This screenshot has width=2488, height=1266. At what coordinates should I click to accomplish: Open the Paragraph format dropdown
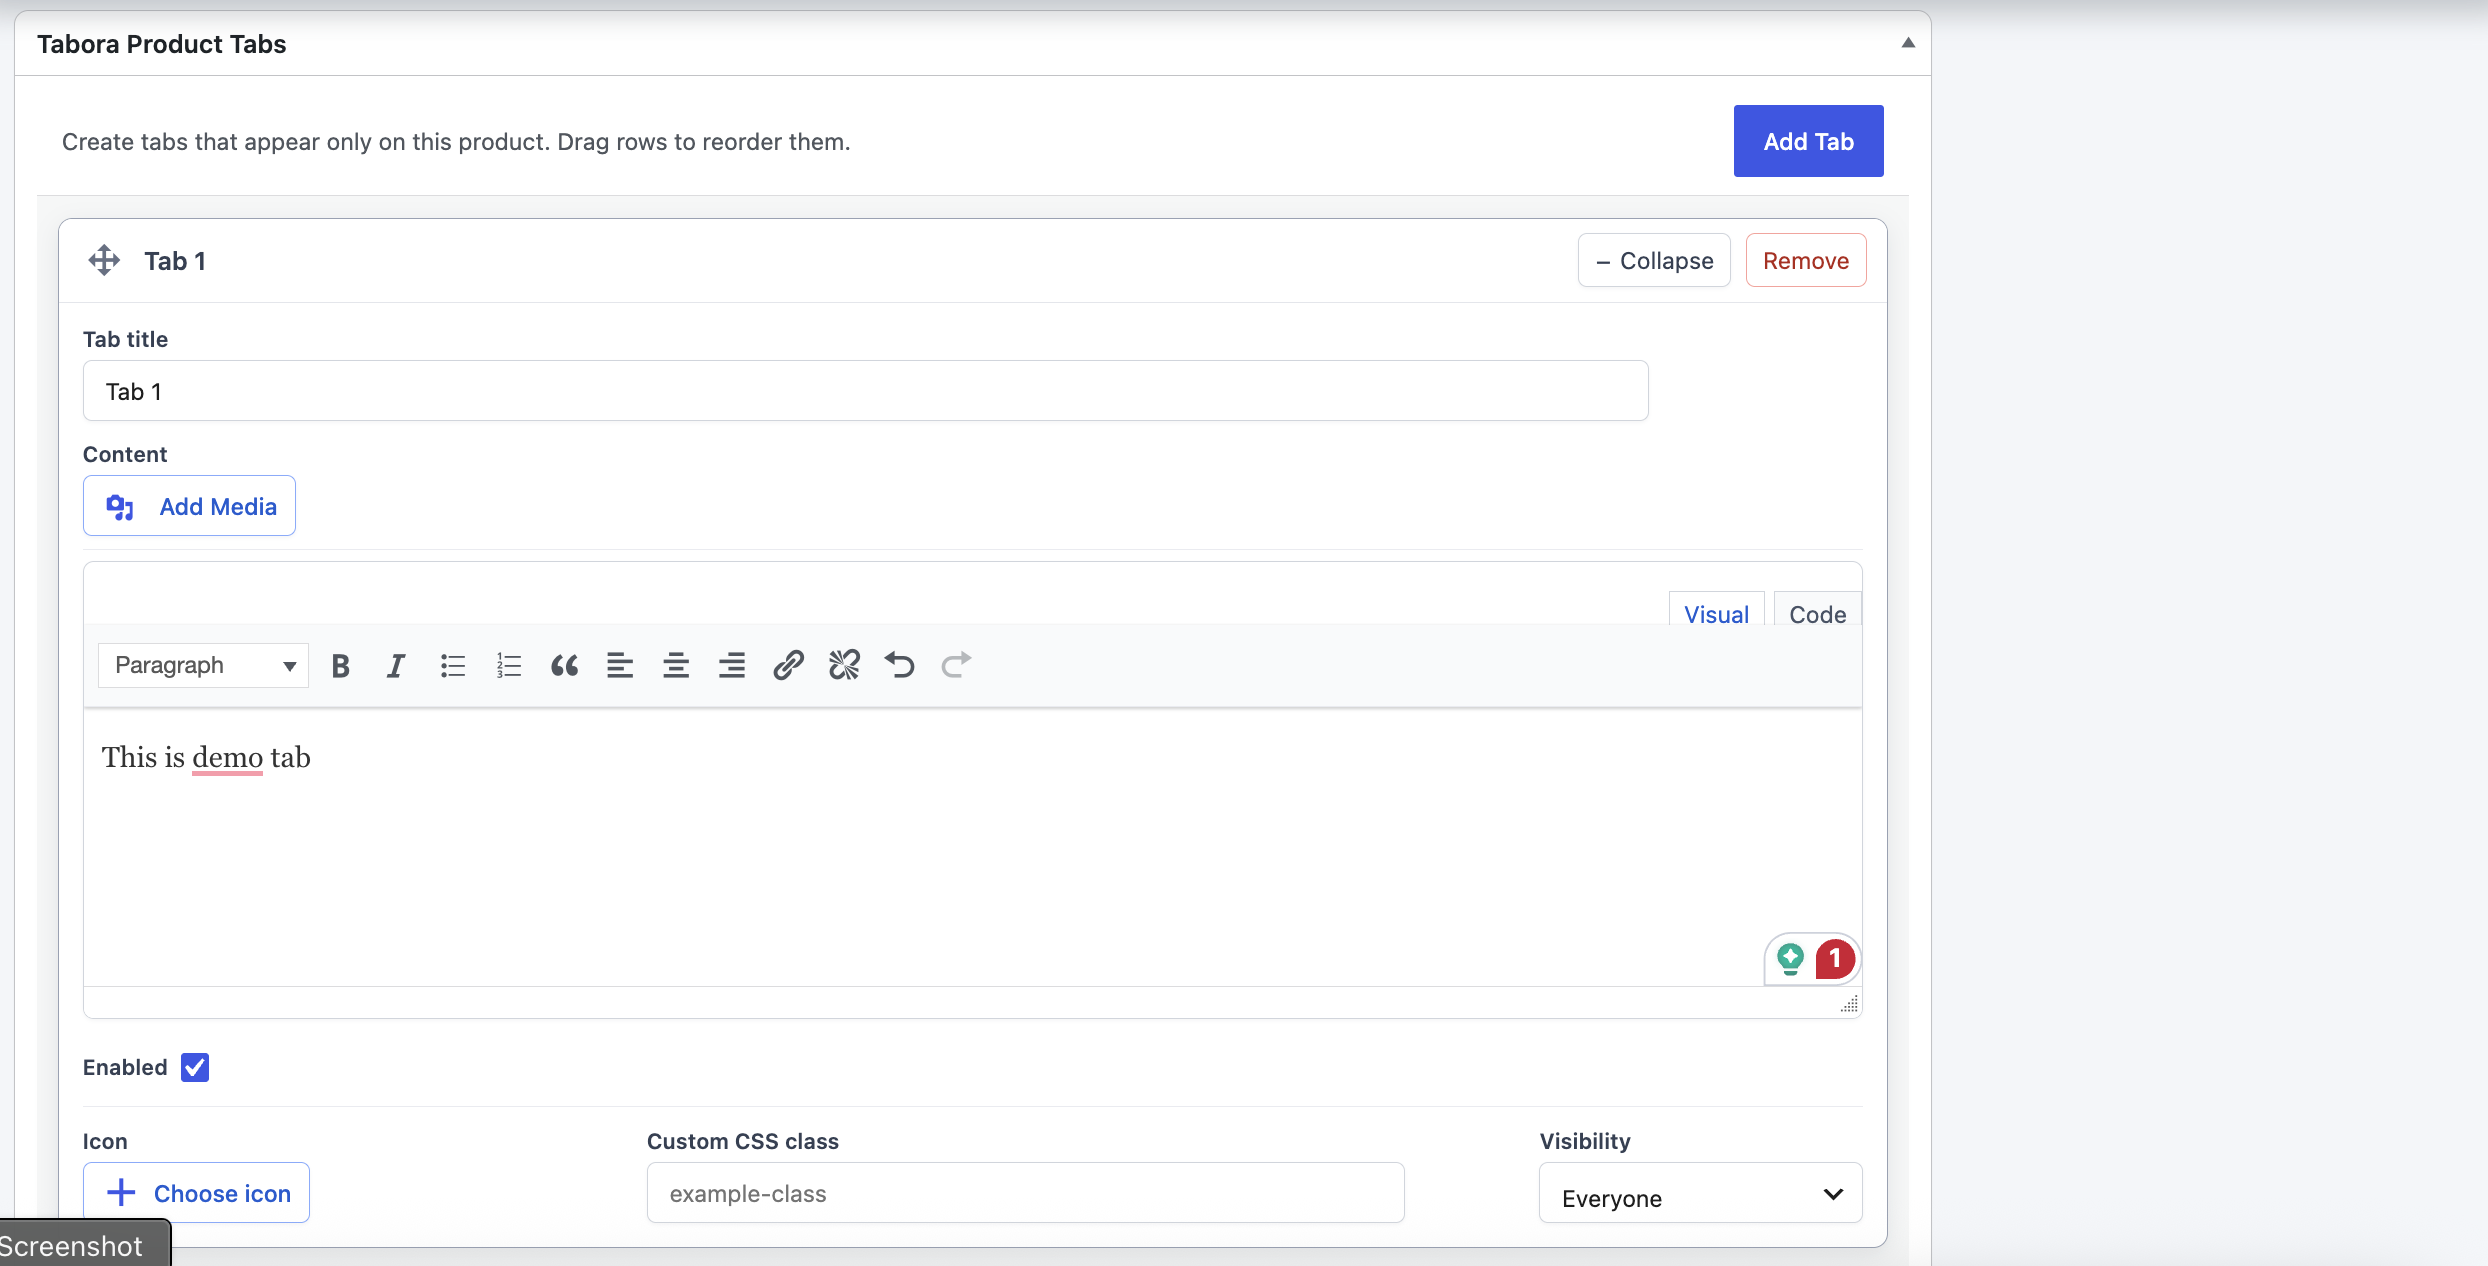pos(203,665)
